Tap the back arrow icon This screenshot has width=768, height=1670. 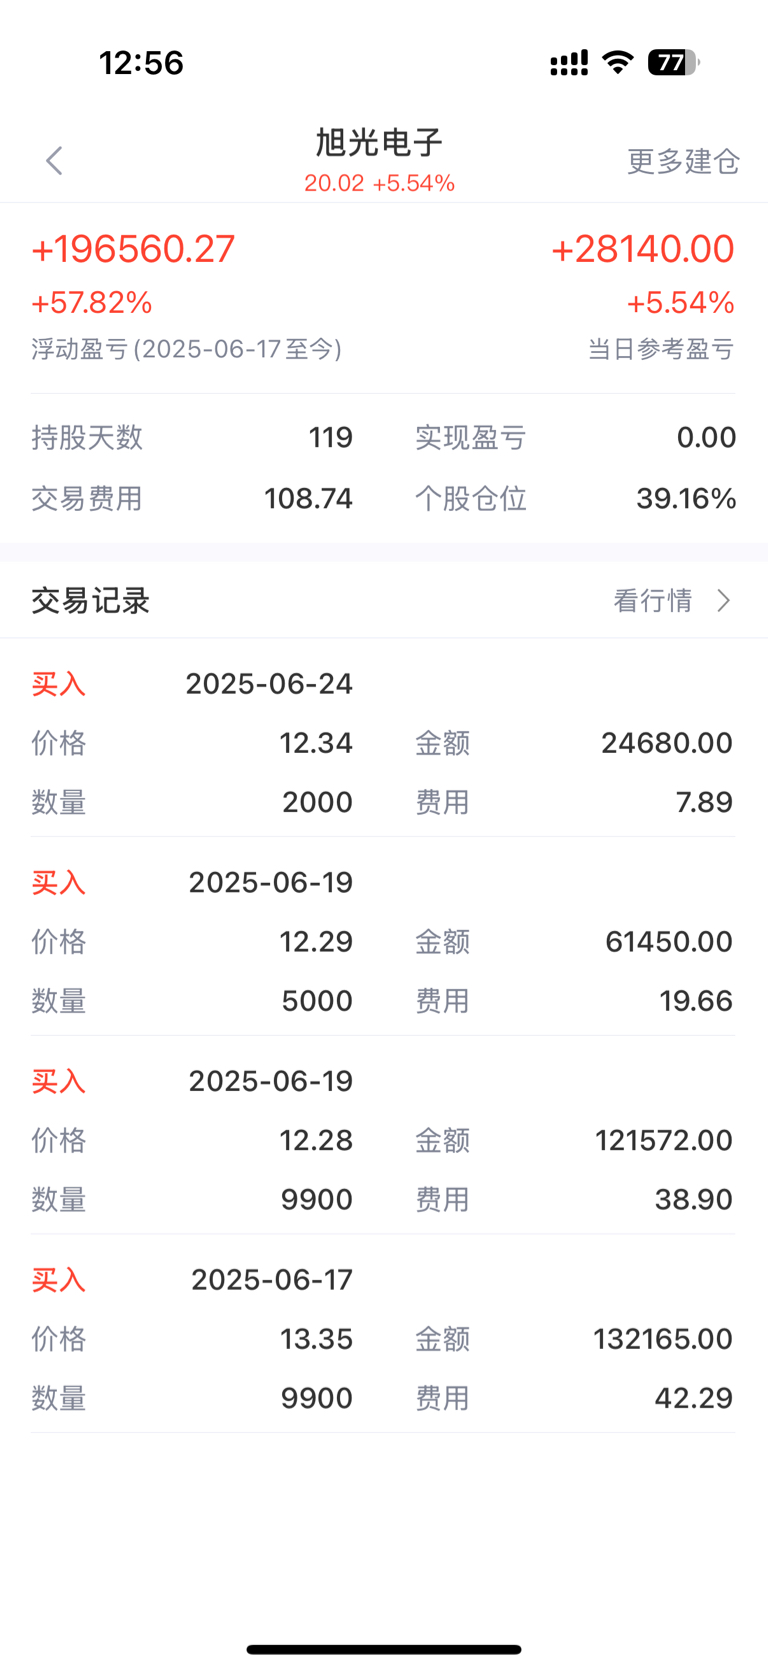54,160
